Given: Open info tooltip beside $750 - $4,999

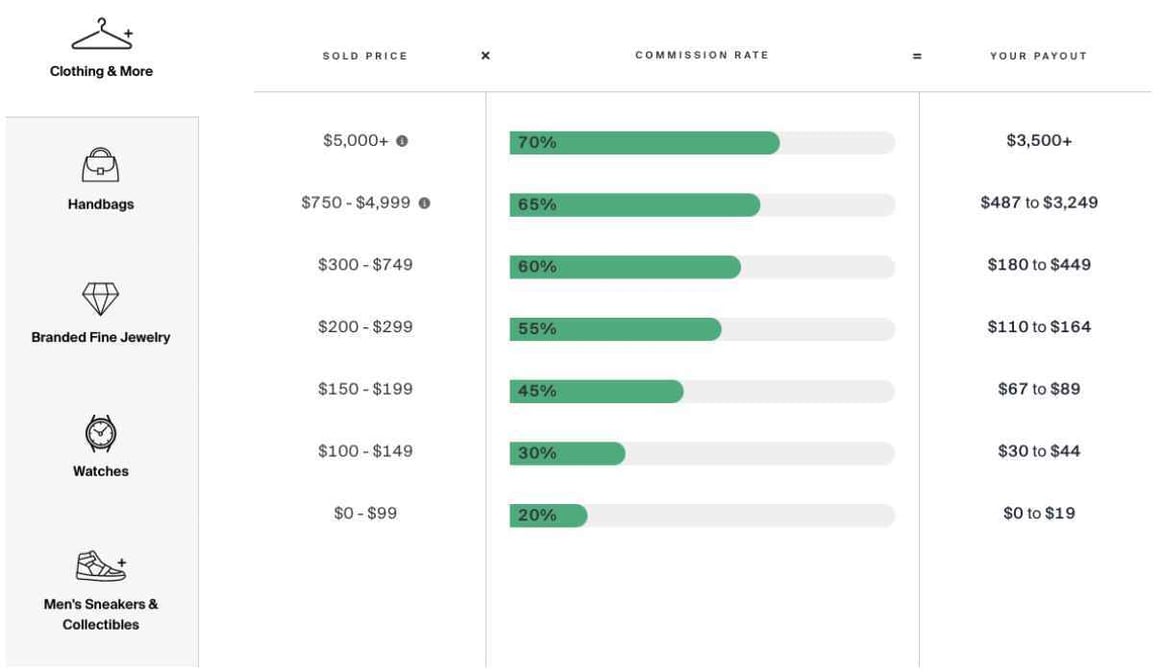Looking at the screenshot, I should [424, 203].
